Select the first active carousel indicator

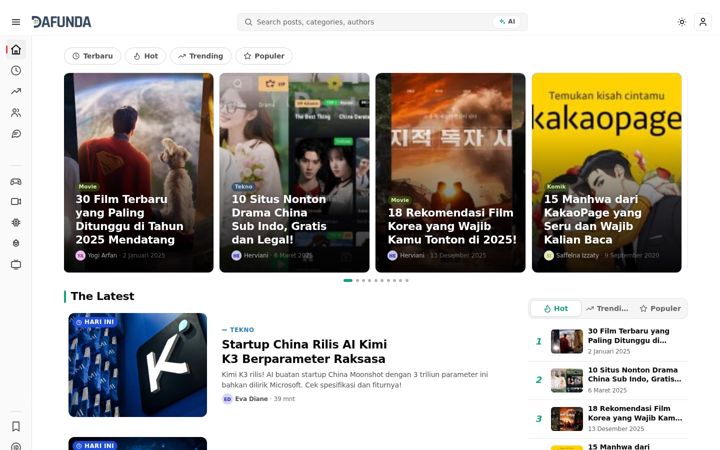coord(348,280)
